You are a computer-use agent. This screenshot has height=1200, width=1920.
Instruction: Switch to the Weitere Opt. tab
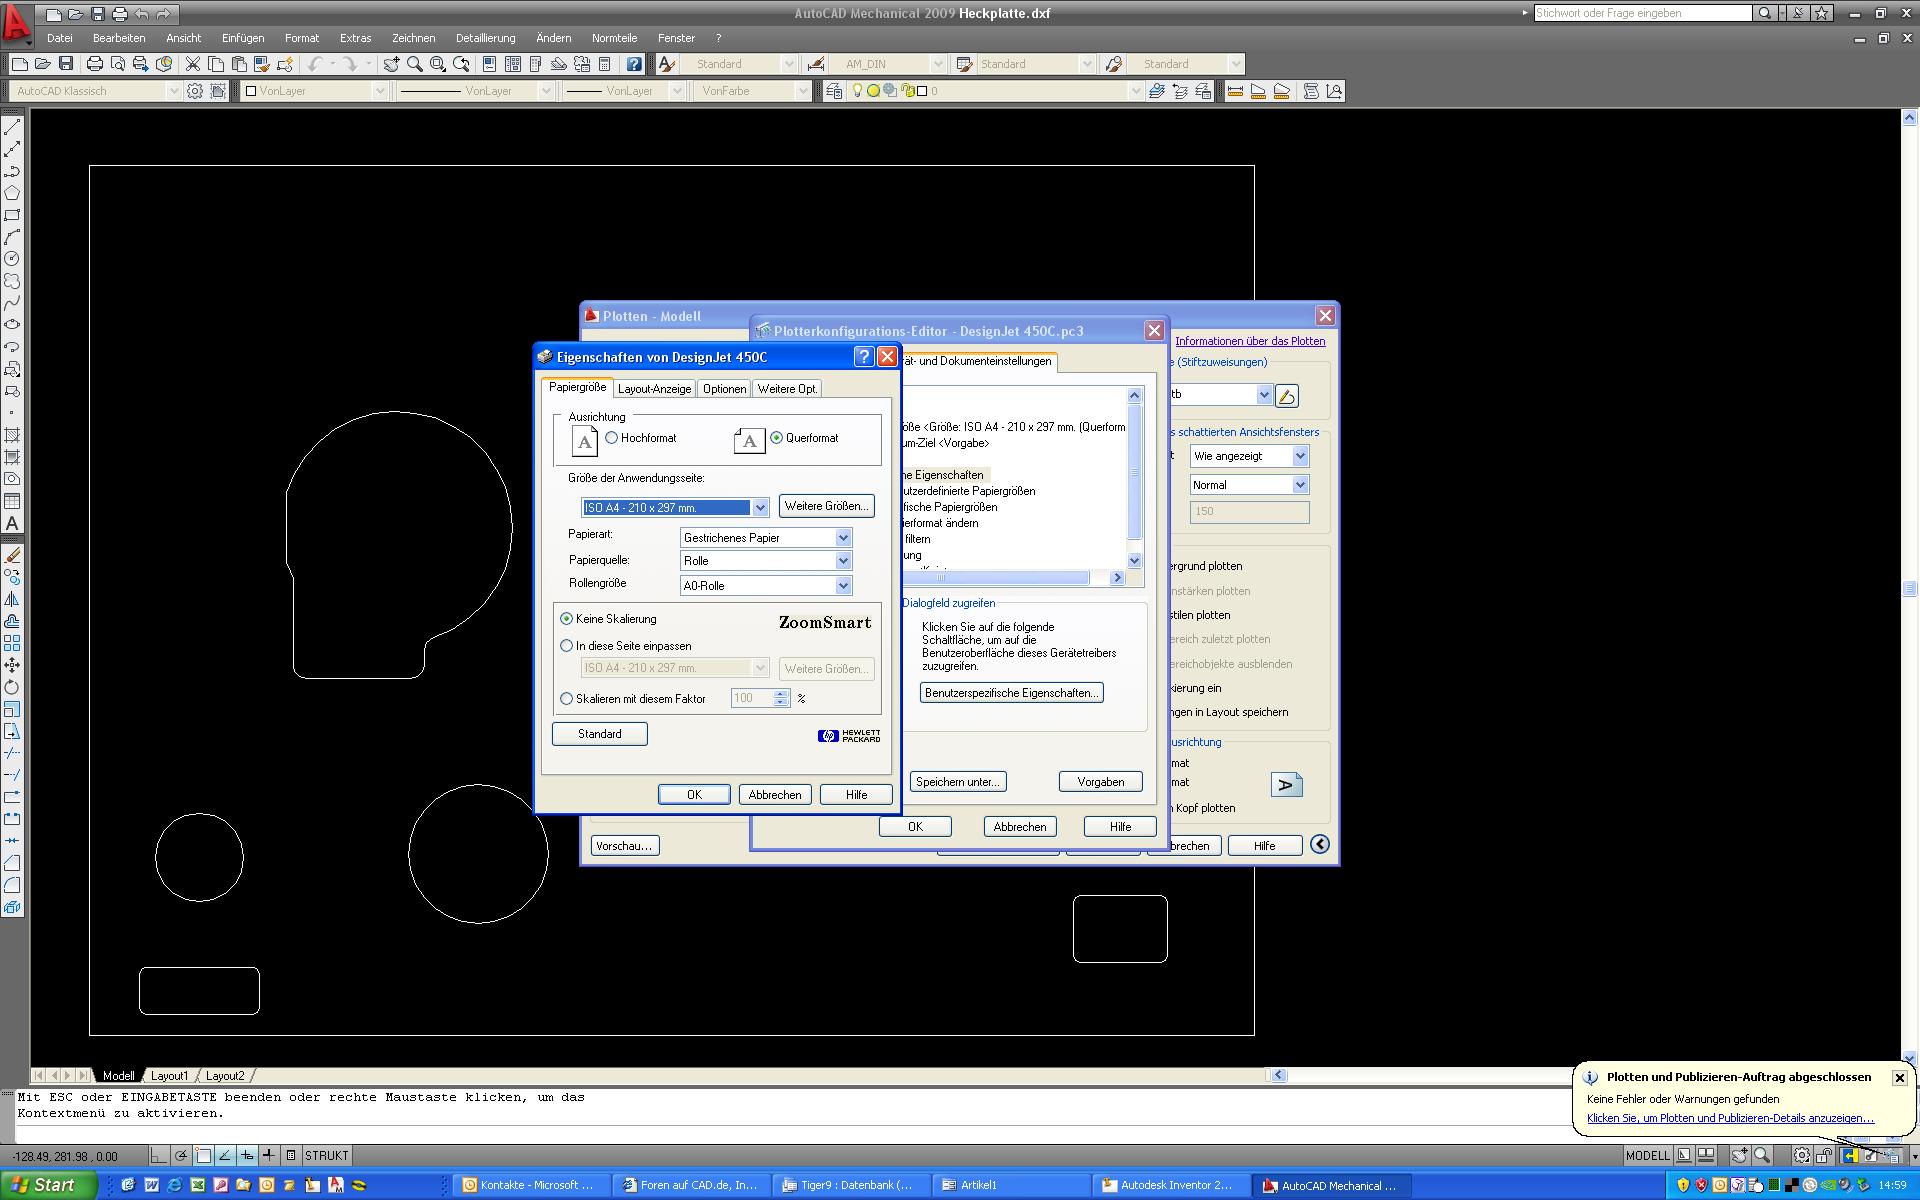pos(787,389)
